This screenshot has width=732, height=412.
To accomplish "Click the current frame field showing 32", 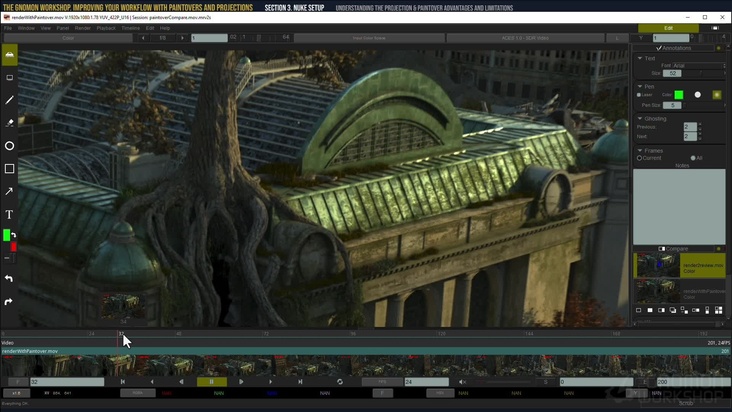I will pos(67,382).
